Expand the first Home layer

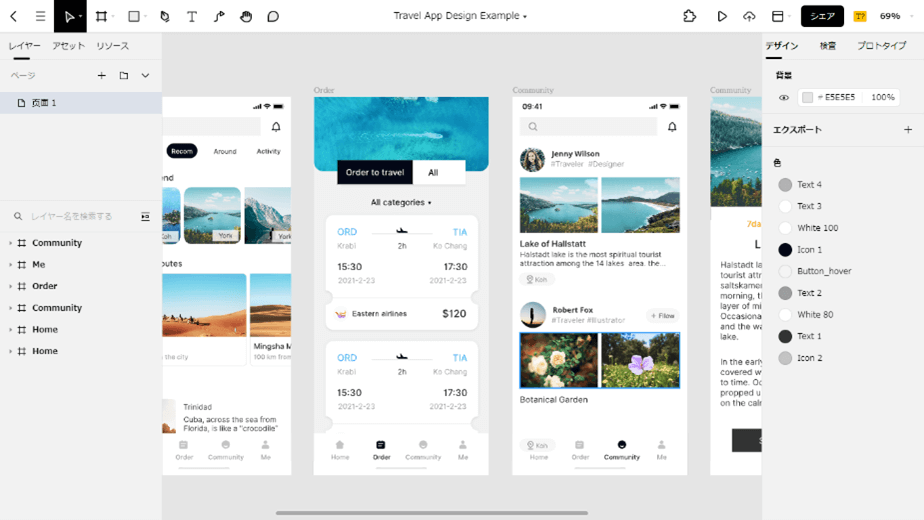coord(11,330)
